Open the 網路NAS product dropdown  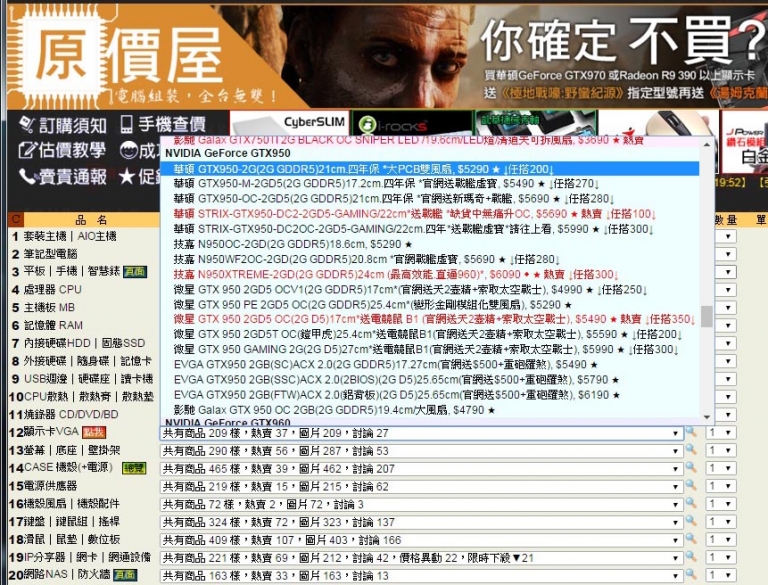point(421,576)
